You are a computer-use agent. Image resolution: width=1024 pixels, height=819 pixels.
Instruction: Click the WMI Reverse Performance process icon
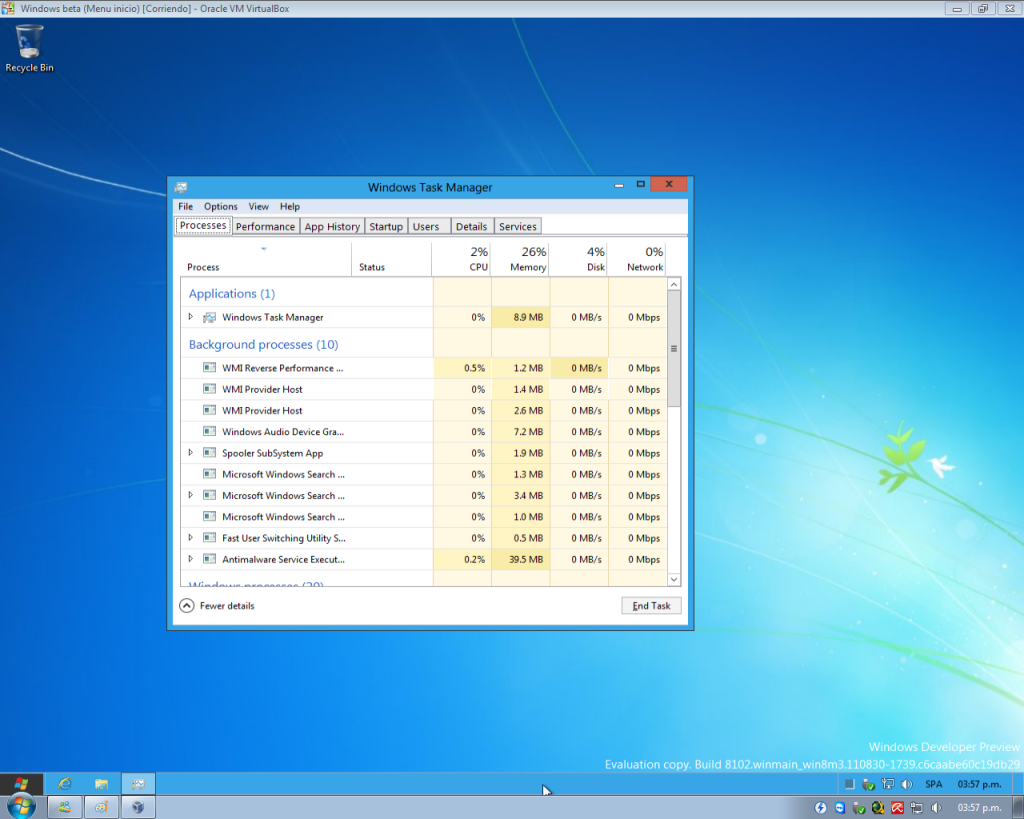(210, 368)
